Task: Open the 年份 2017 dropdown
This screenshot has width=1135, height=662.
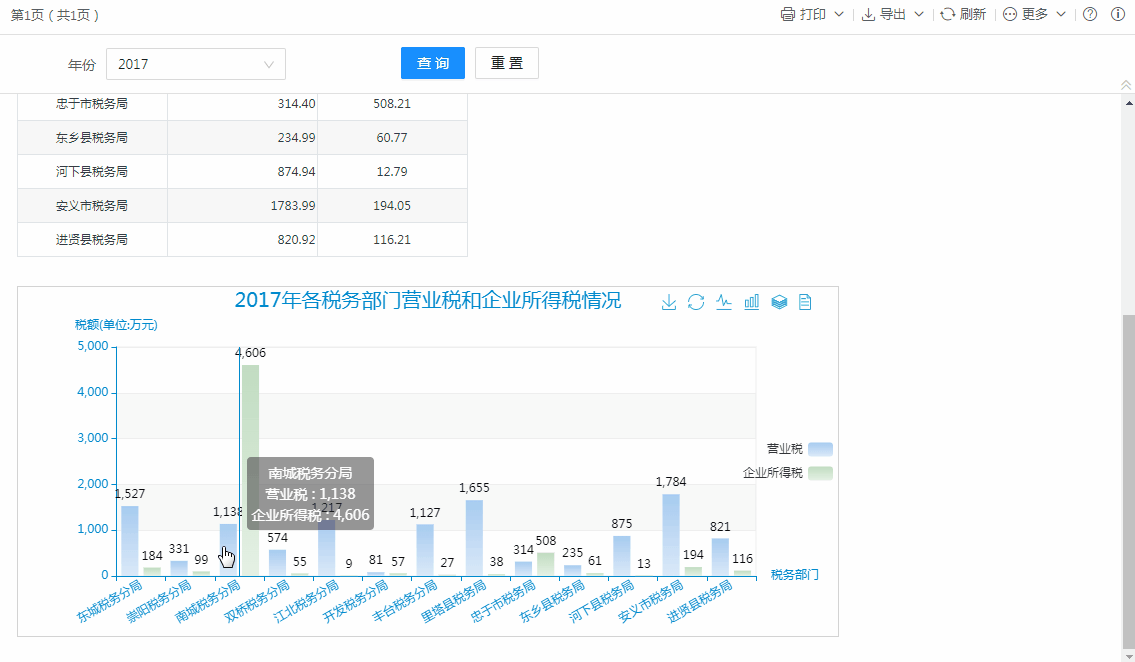Action: coord(195,64)
